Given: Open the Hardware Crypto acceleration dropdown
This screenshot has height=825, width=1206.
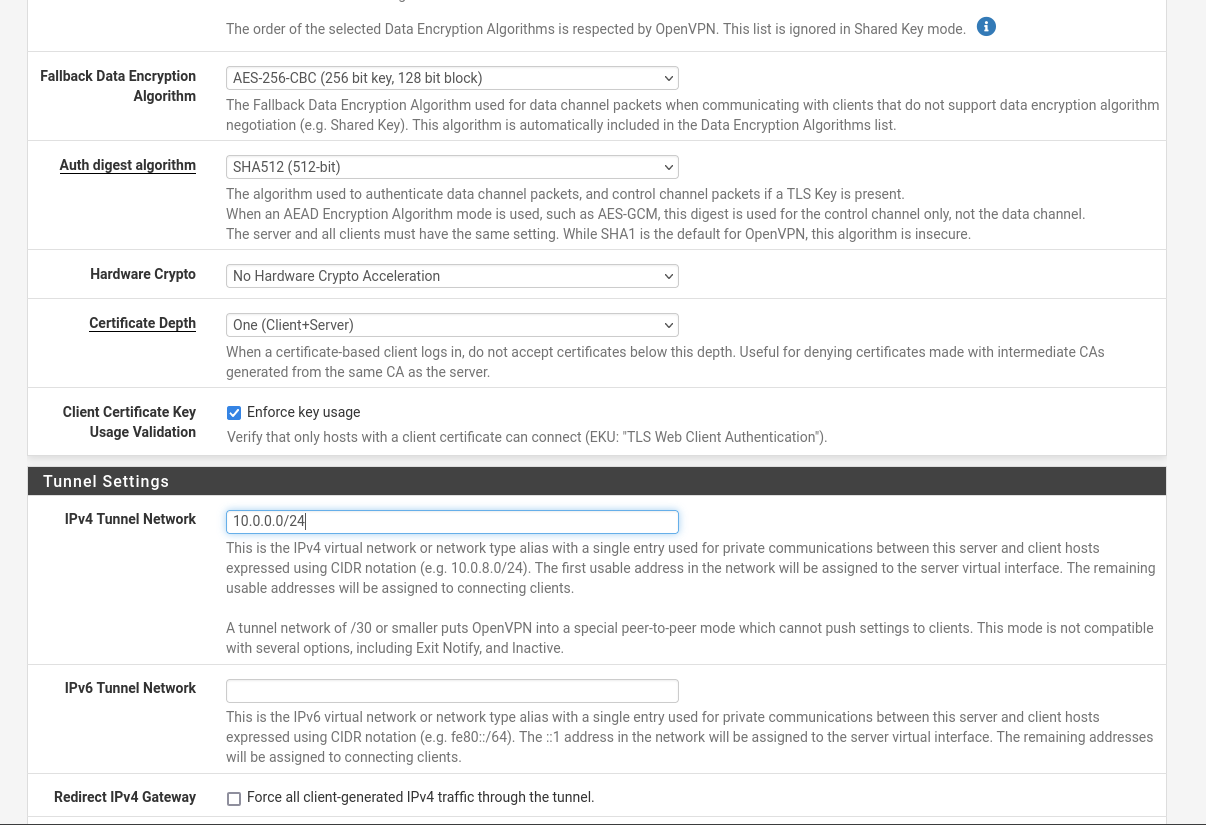Looking at the screenshot, I should [452, 276].
